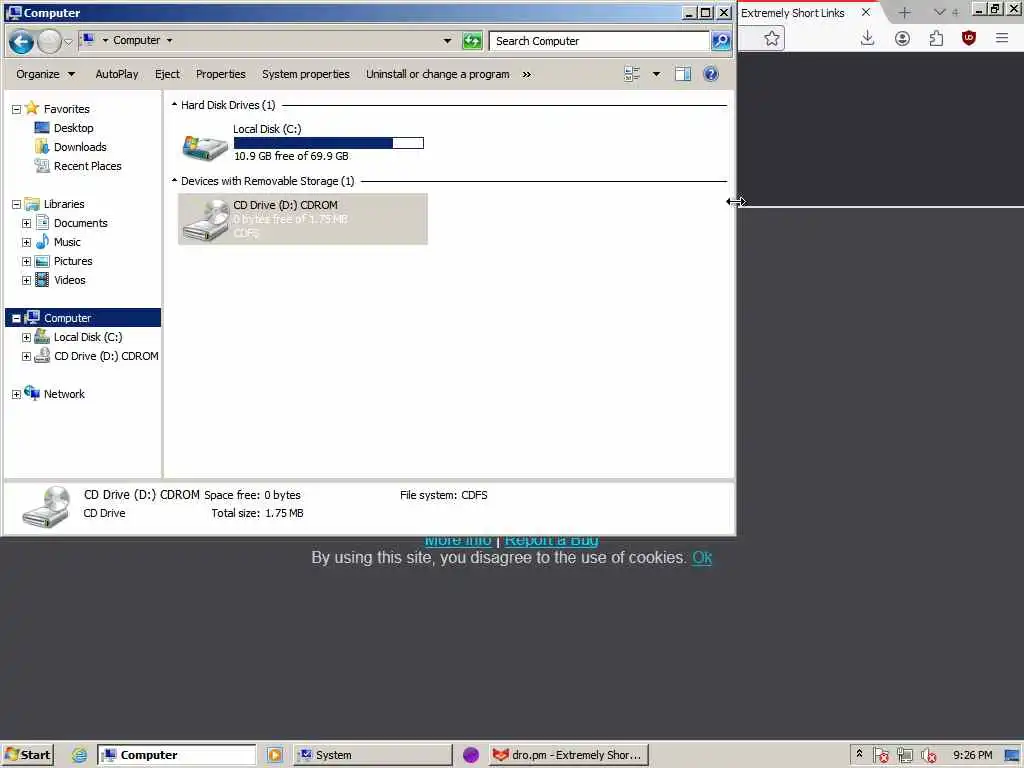
Task: Switch to the Computer taskbar button
Action: [177, 755]
